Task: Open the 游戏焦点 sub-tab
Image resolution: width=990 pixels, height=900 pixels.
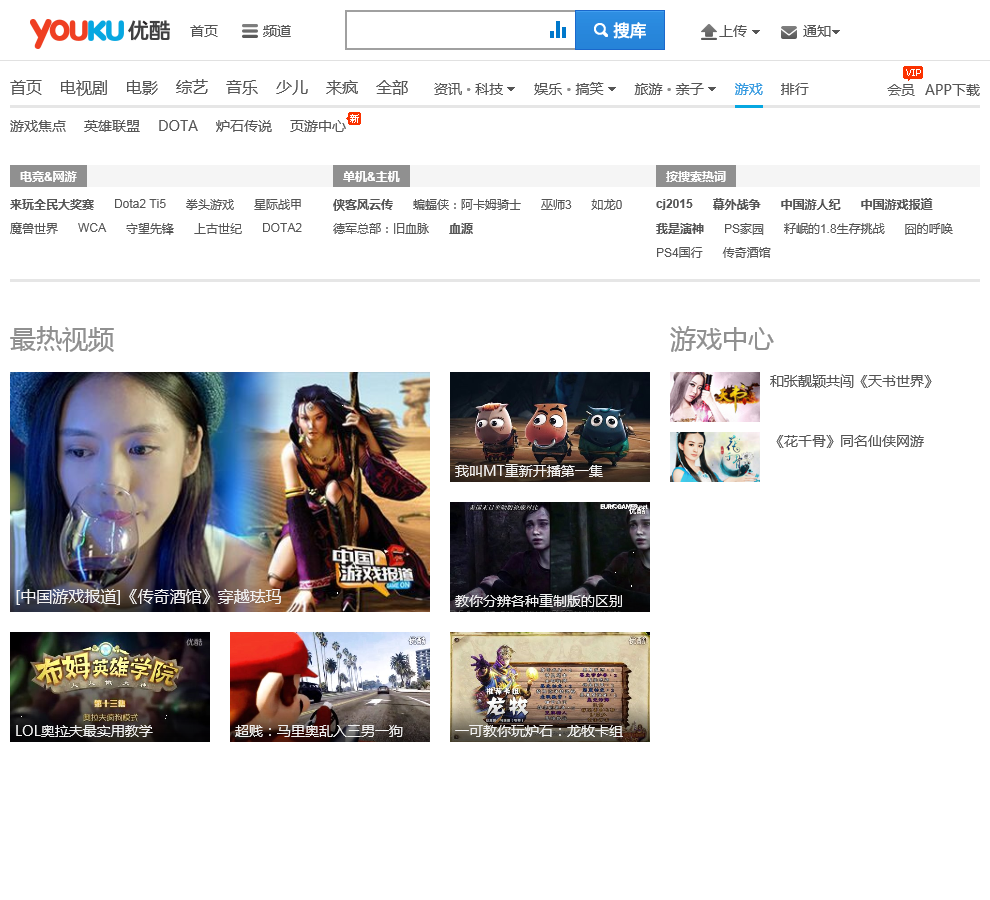Action: point(38,126)
